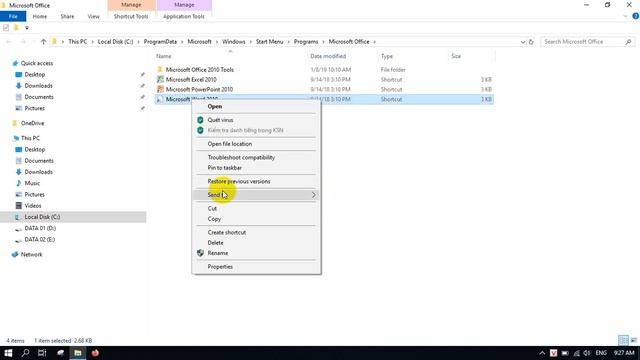Show hidden system tray icons chevron
The height and width of the screenshot is (360, 640).
point(542,353)
